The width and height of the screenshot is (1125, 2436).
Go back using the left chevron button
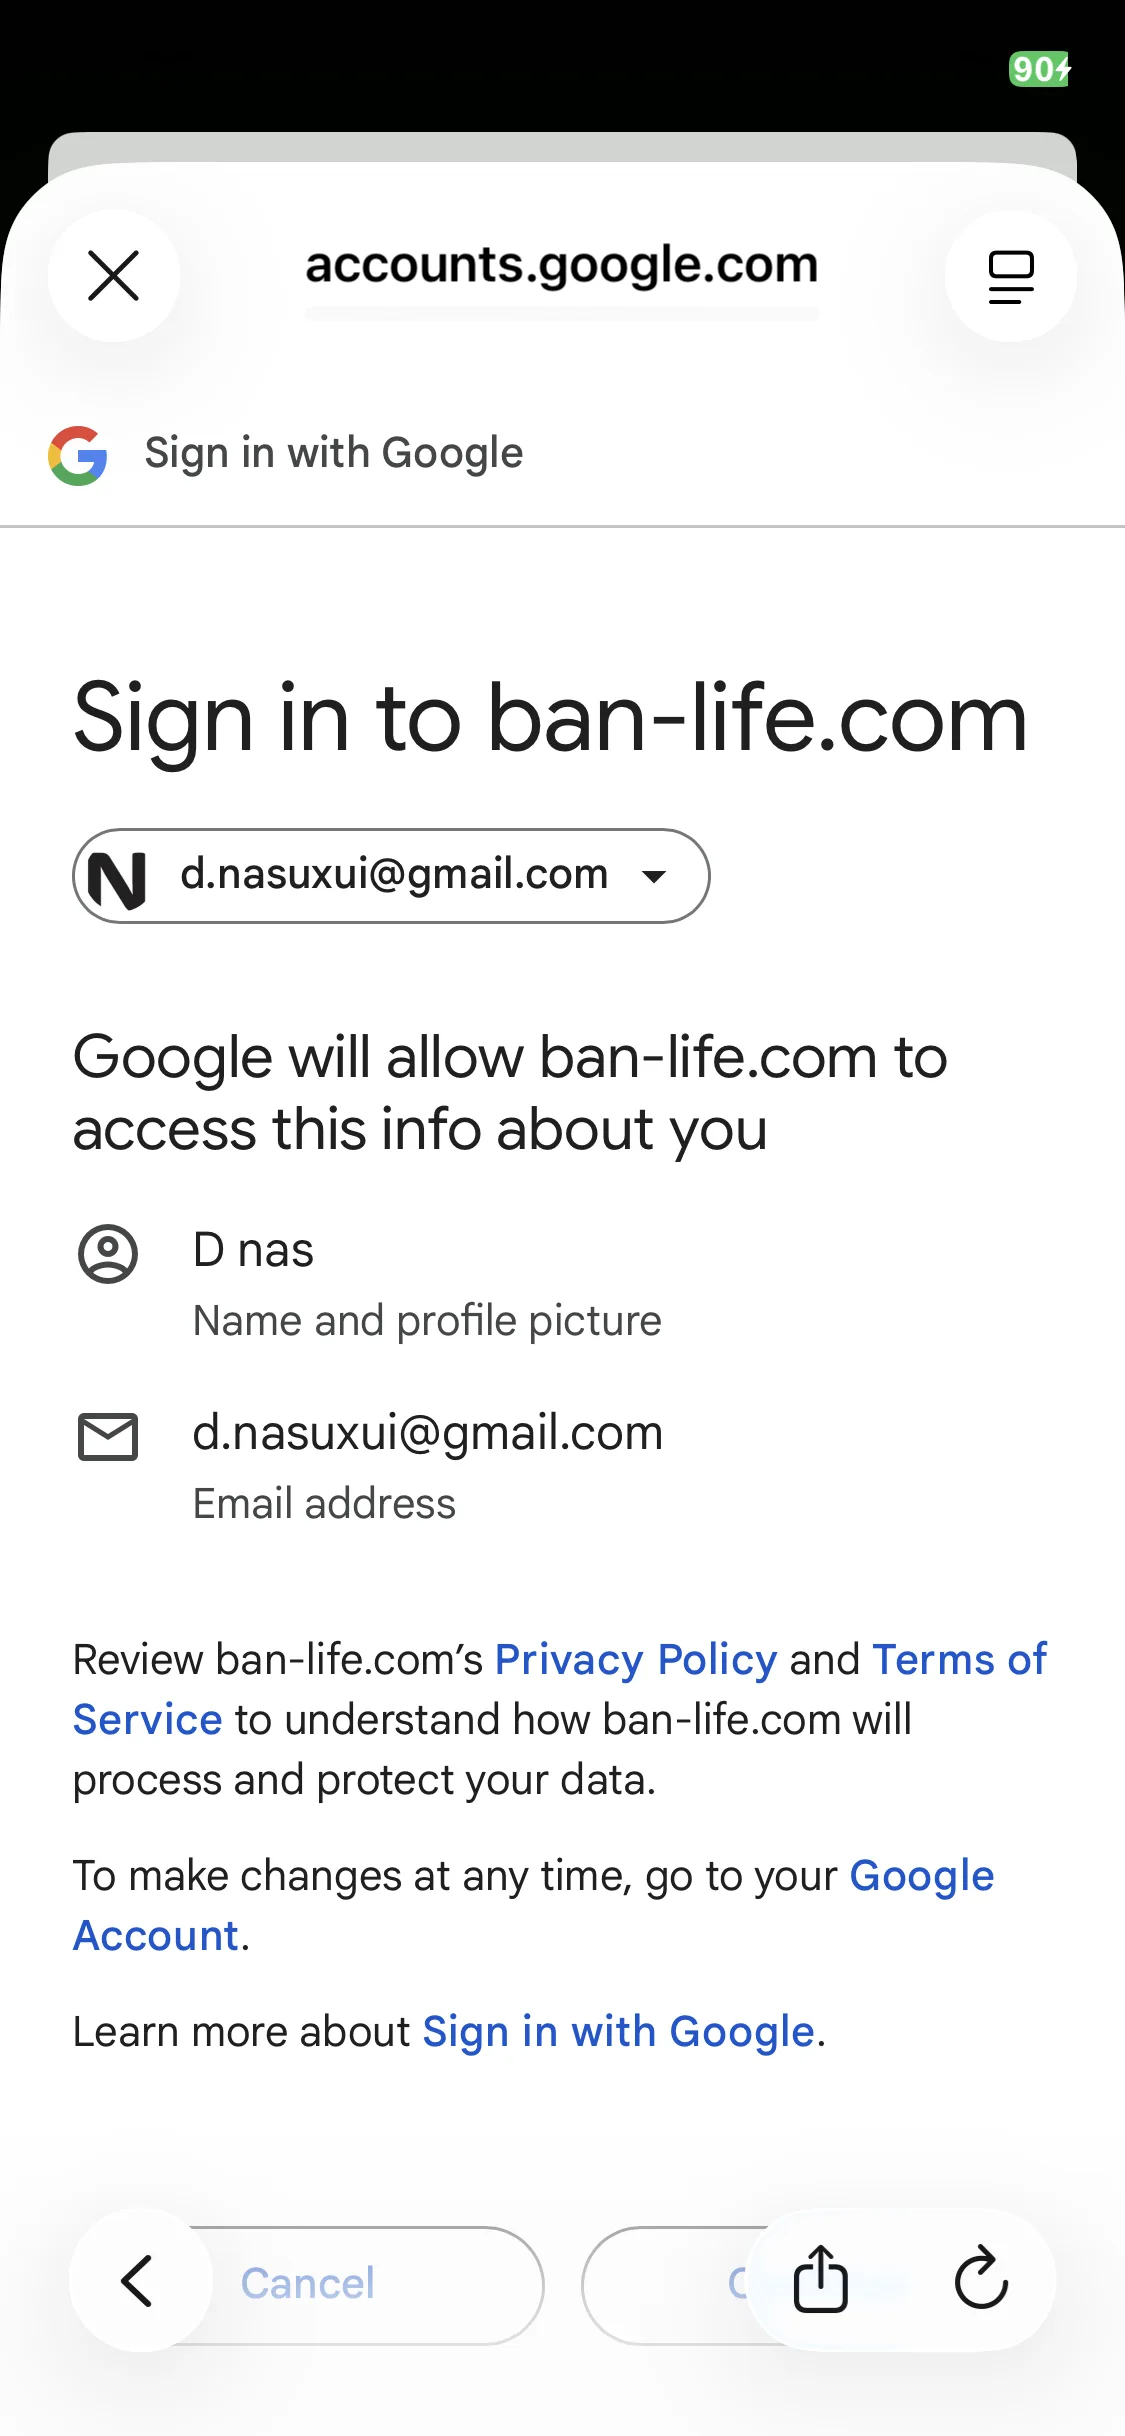point(138,2281)
